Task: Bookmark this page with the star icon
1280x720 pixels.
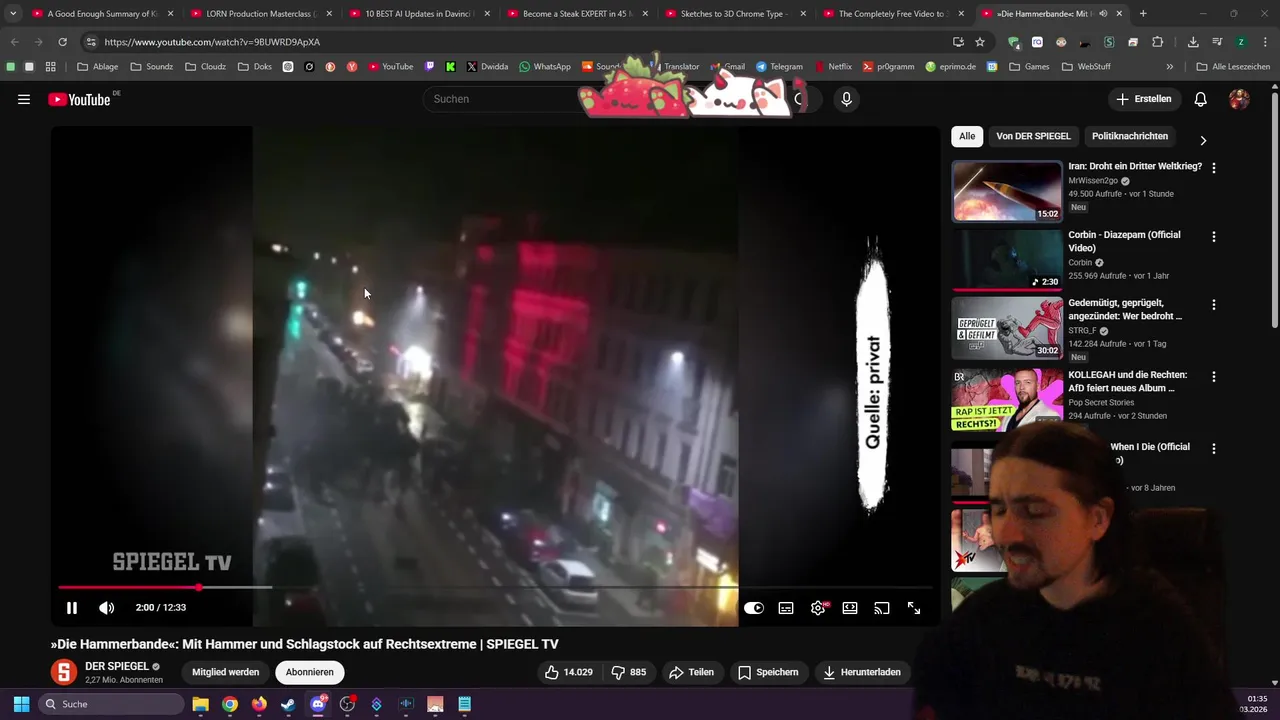Action: pos(980,42)
